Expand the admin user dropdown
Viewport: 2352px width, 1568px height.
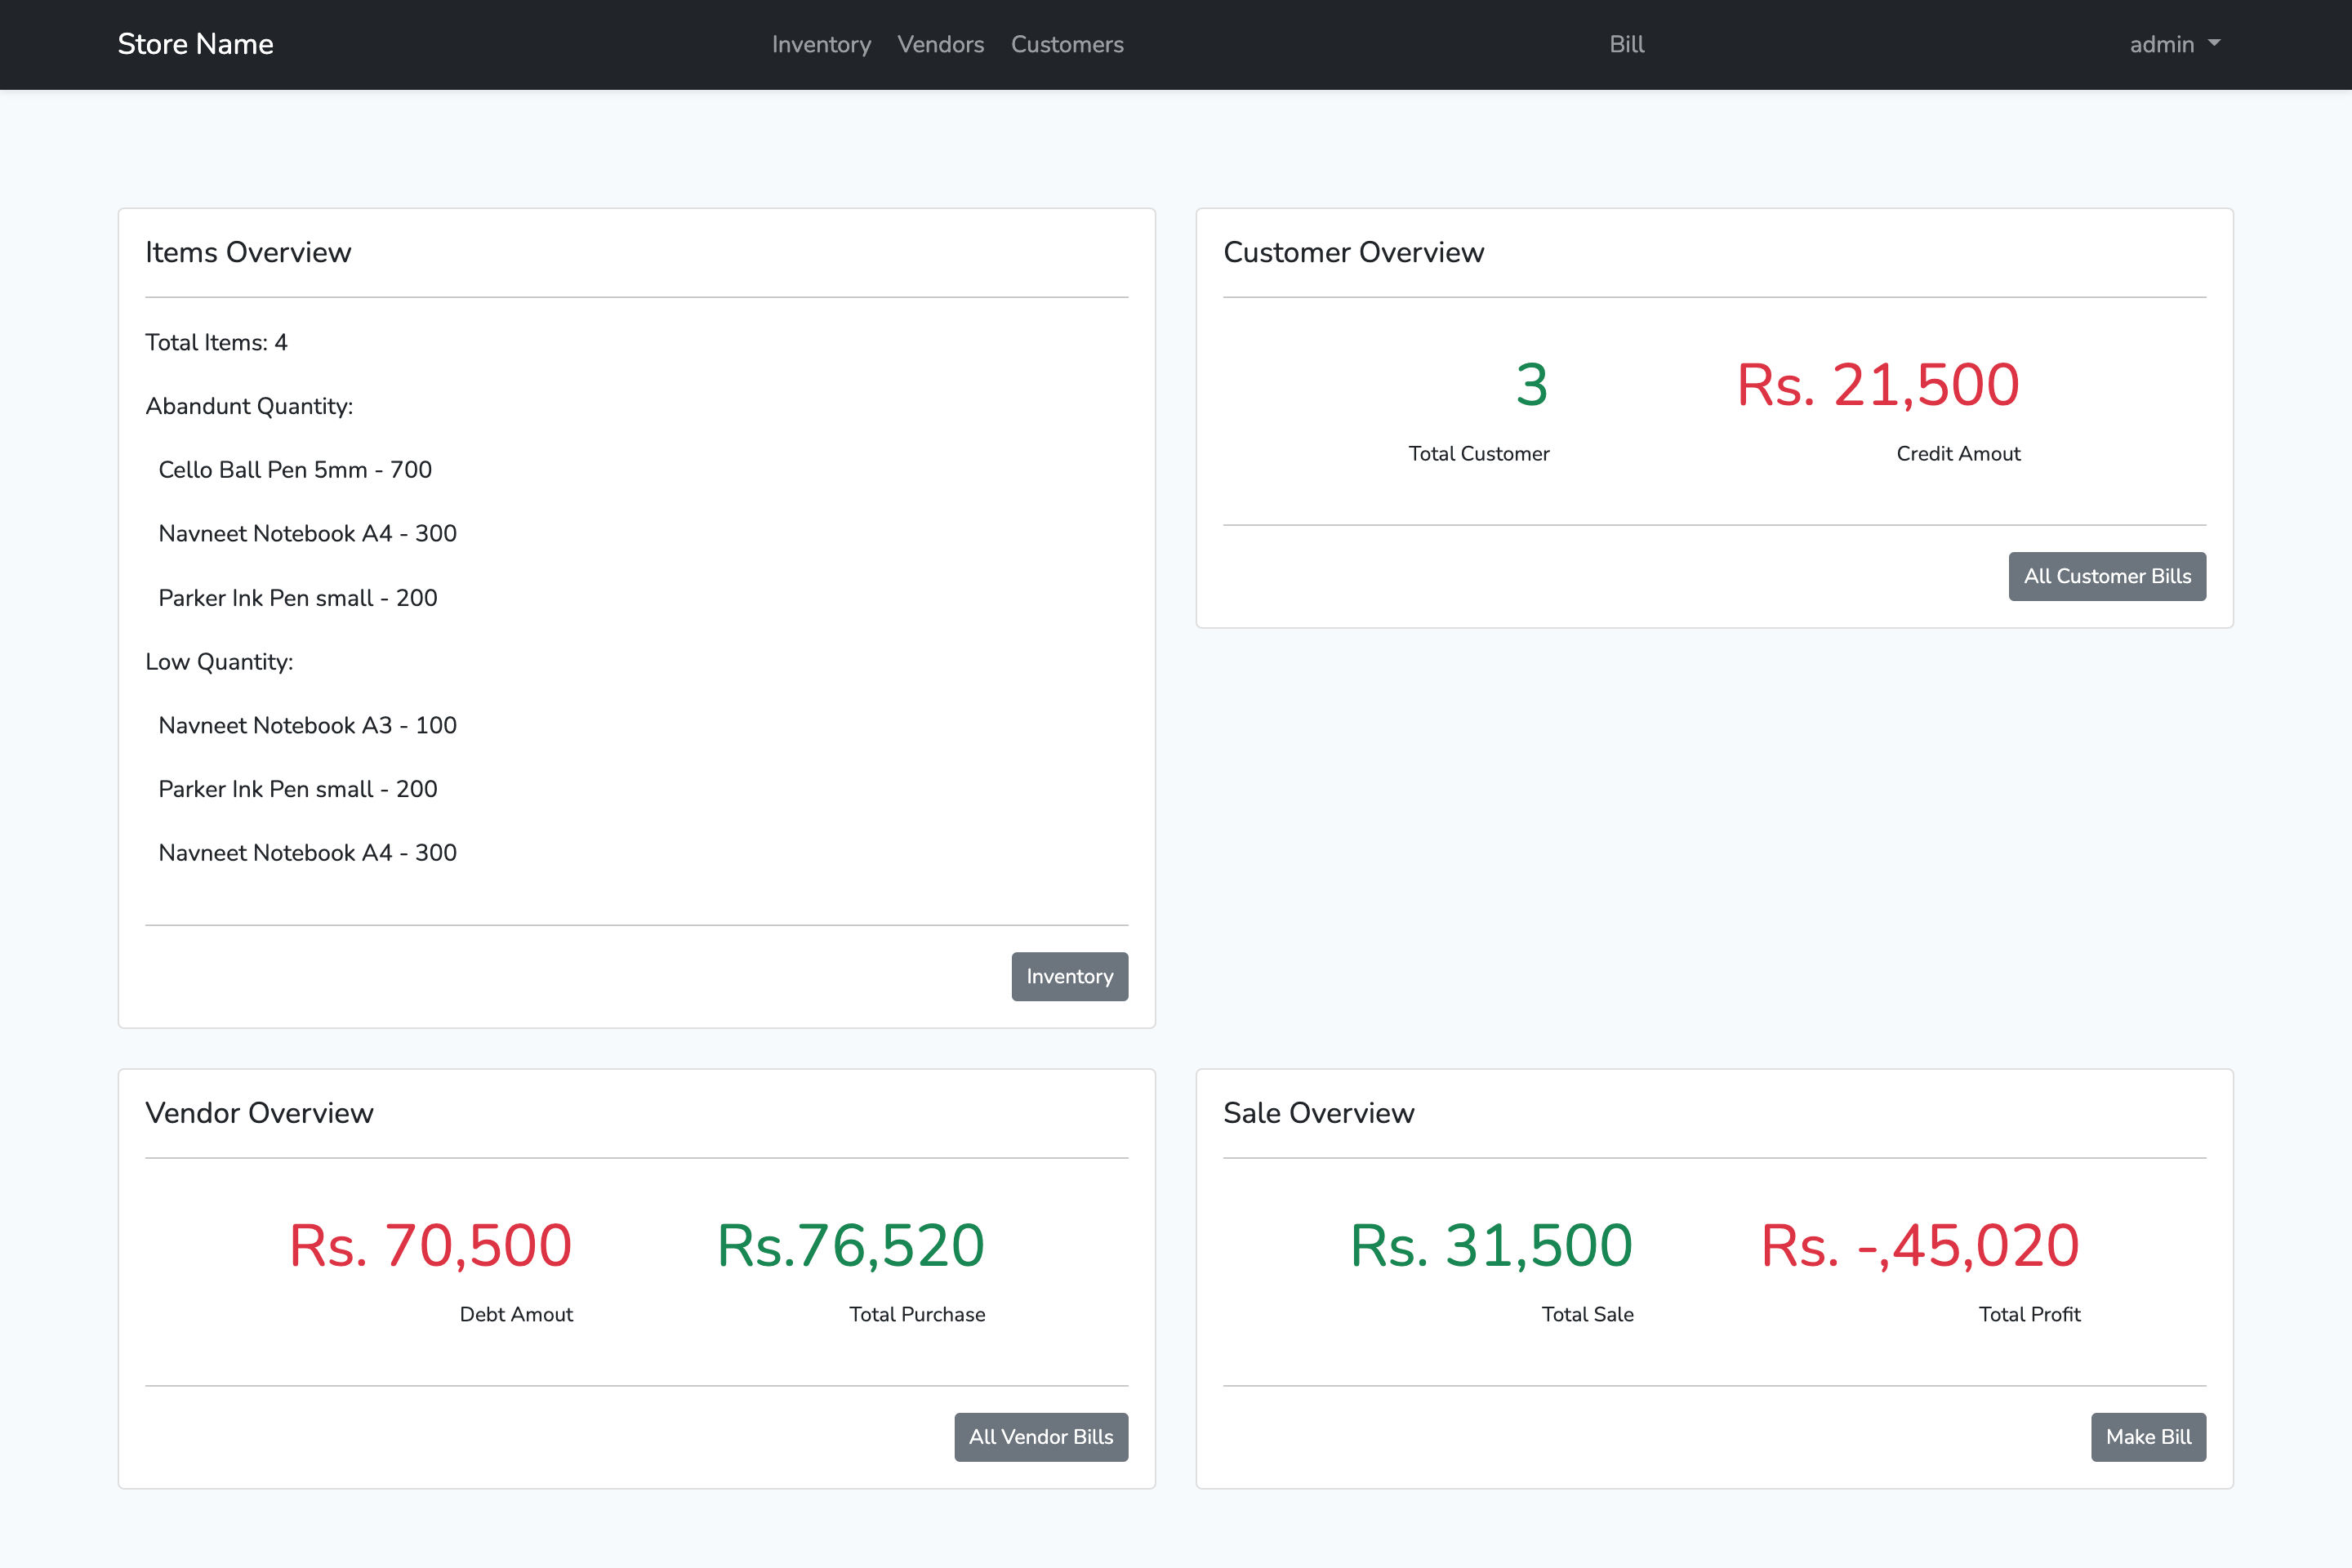point(2162,44)
